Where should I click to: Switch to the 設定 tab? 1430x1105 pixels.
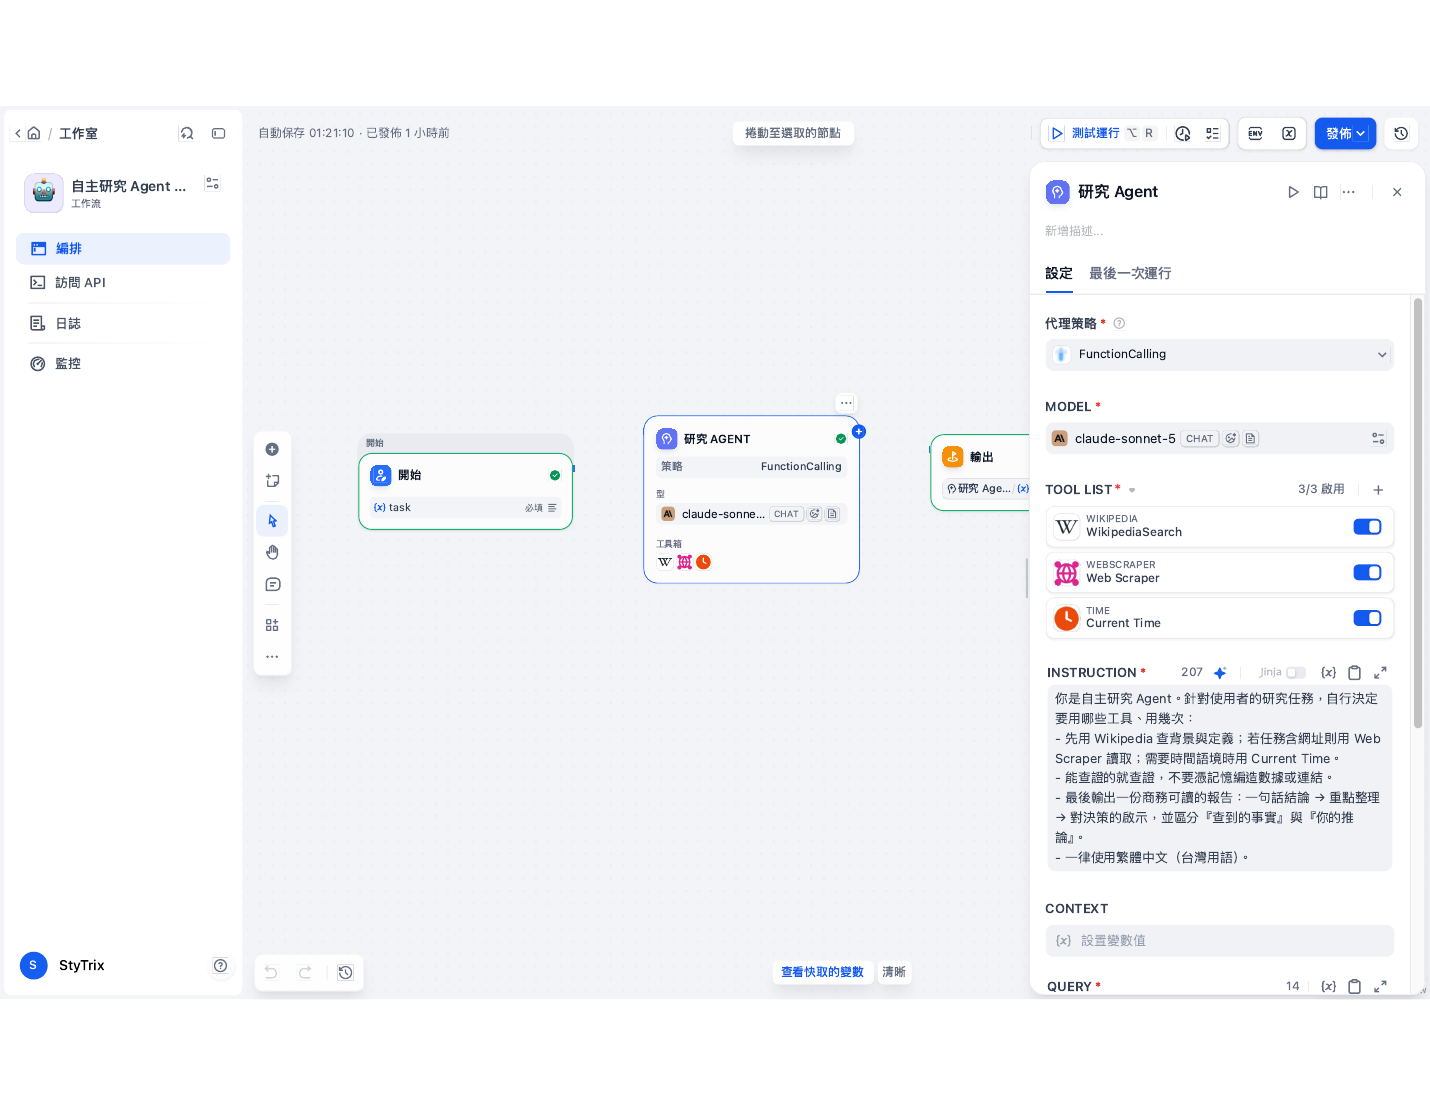pos(1059,274)
